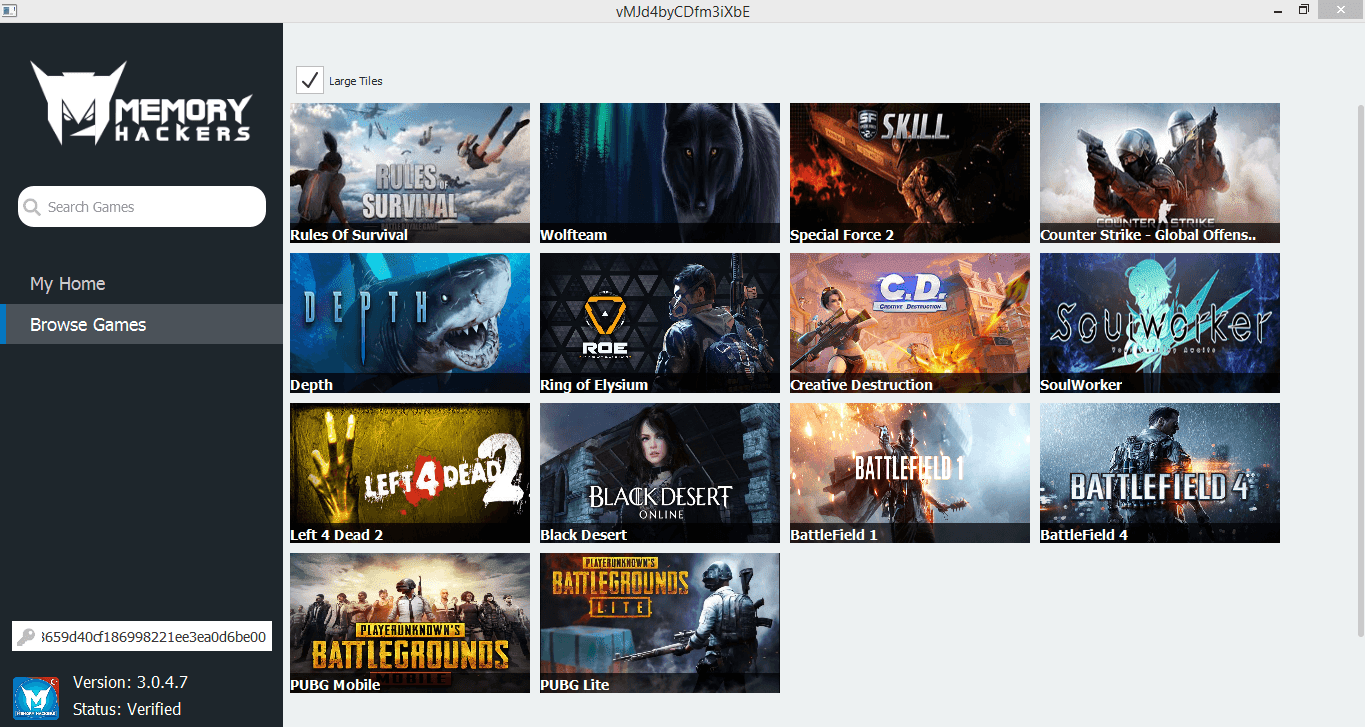Open the Ring of Elysium tile
This screenshot has width=1365, height=727.
(660, 323)
